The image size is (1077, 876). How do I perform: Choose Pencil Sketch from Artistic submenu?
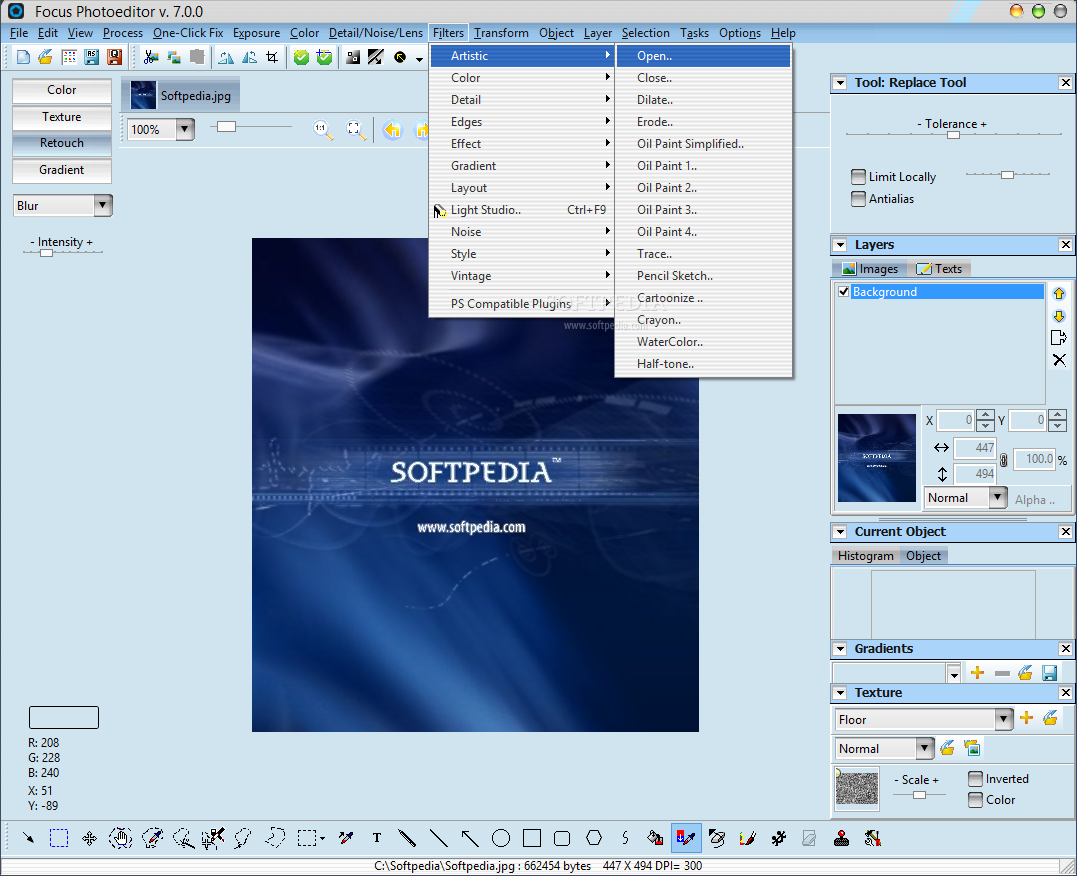[x=703, y=276]
